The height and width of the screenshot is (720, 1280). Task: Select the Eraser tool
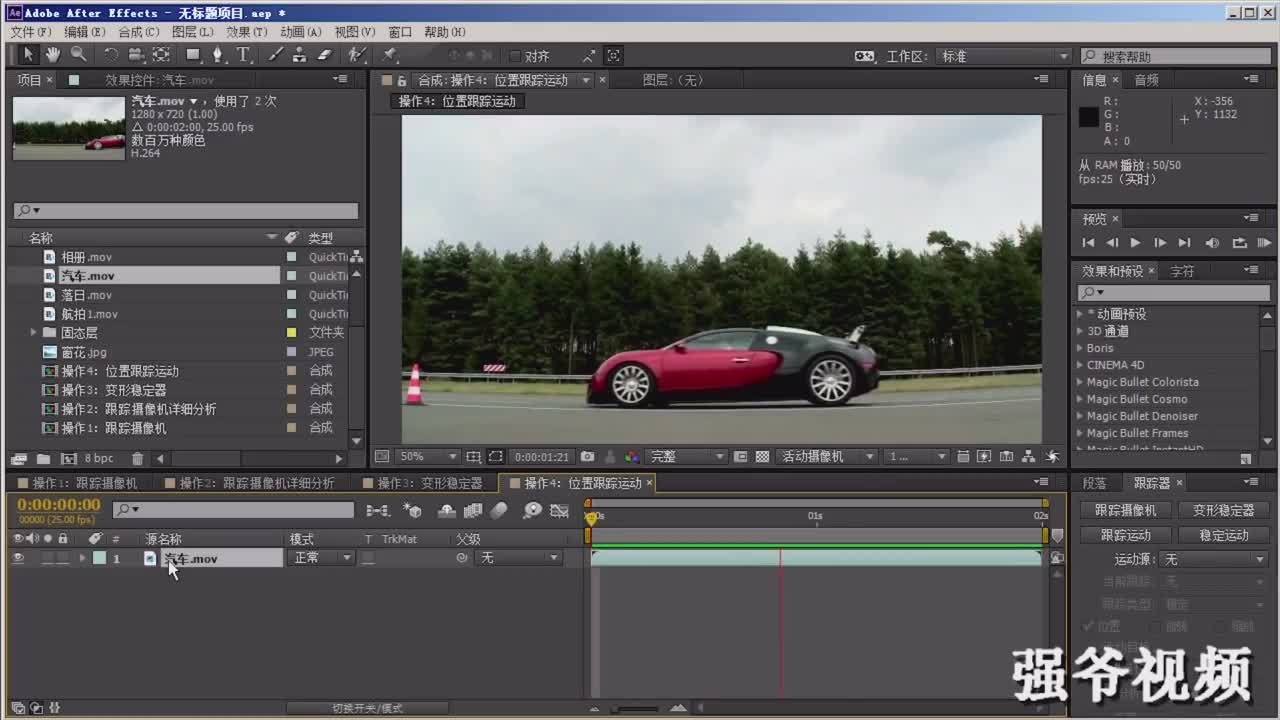324,55
